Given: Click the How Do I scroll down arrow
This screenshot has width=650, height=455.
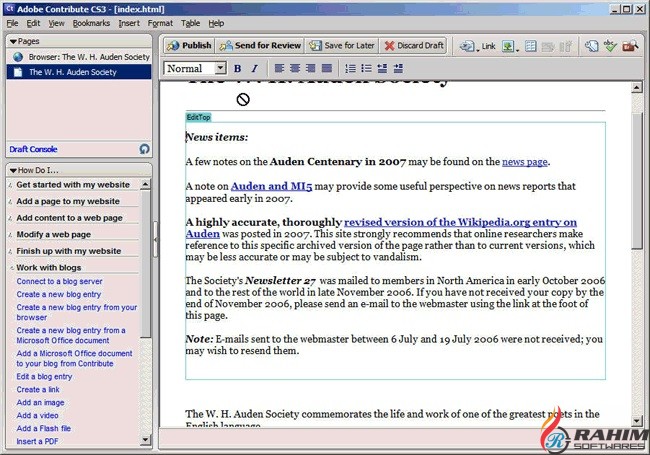Looking at the screenshot, I should click(x=146, y=440).
